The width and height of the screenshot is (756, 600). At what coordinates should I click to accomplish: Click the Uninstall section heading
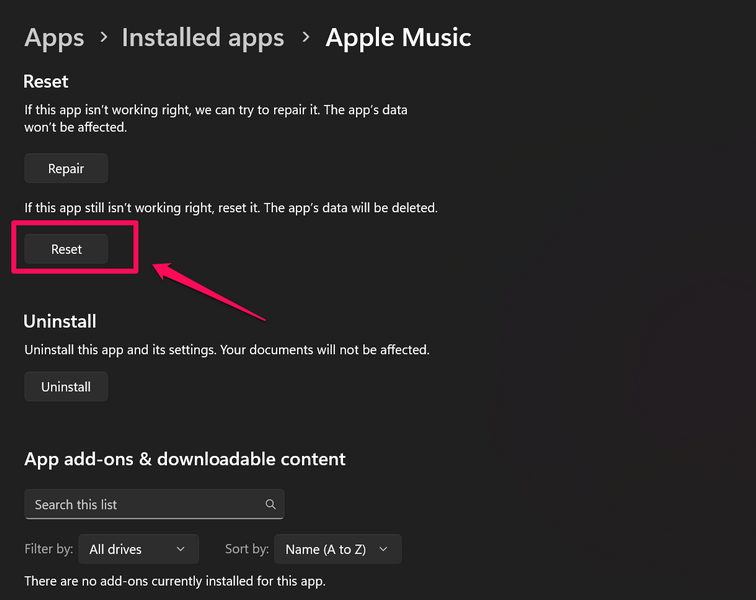click(x=60, y=321)
